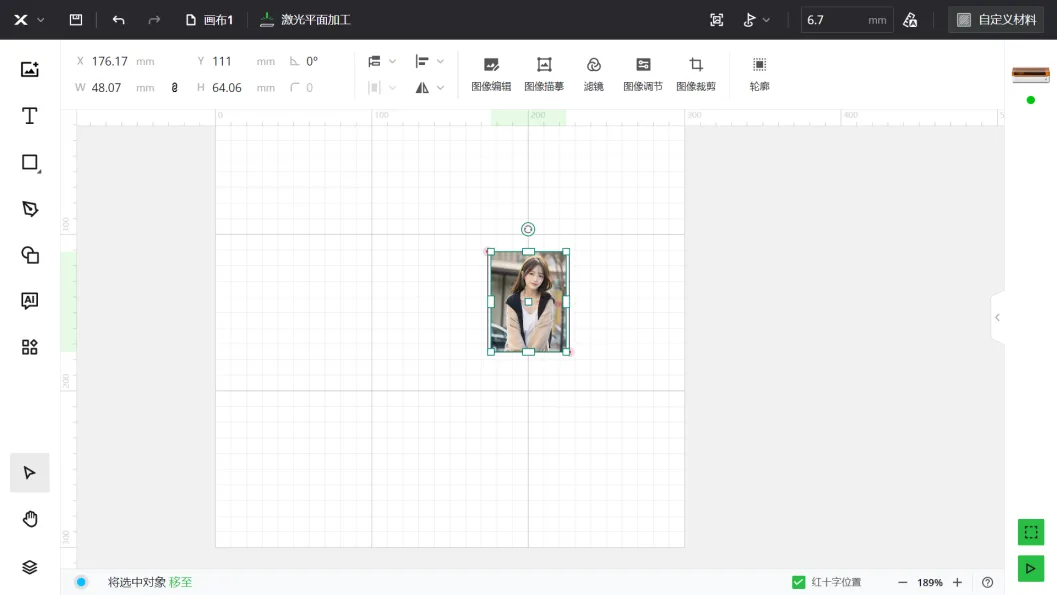Toggle the blue indicator in status bar
1057x595 pixels.
pyautogui.click(x=81, y=582)
